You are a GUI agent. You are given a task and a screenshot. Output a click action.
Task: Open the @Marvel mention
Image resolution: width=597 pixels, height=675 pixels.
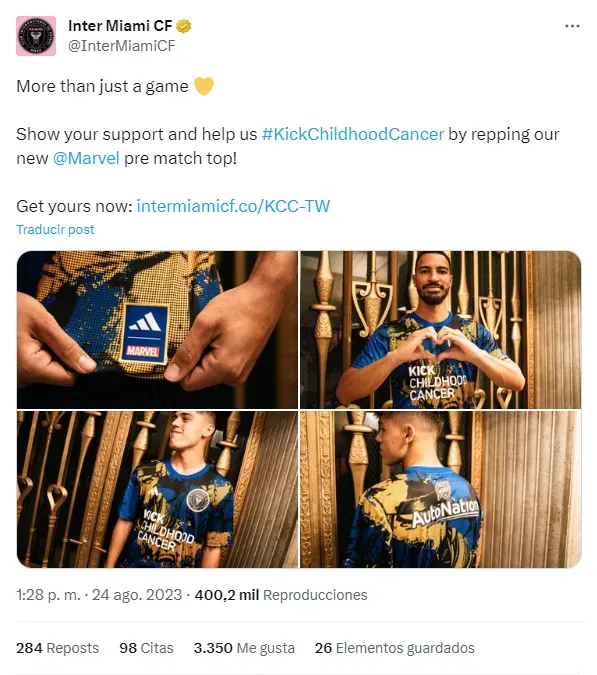tap(86, 158)
